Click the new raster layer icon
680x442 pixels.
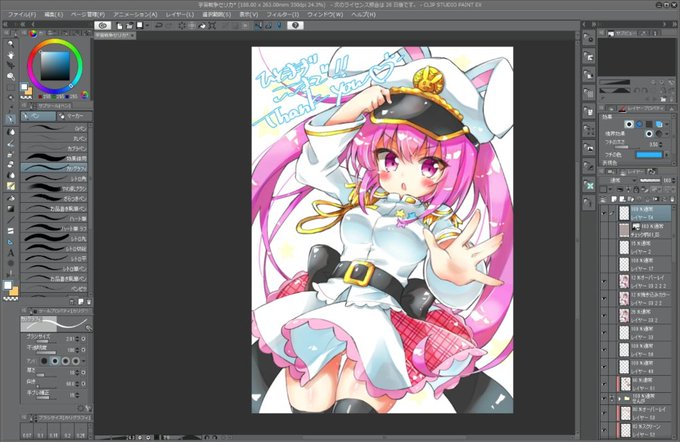pyautogui.click(x=614, y=199)
